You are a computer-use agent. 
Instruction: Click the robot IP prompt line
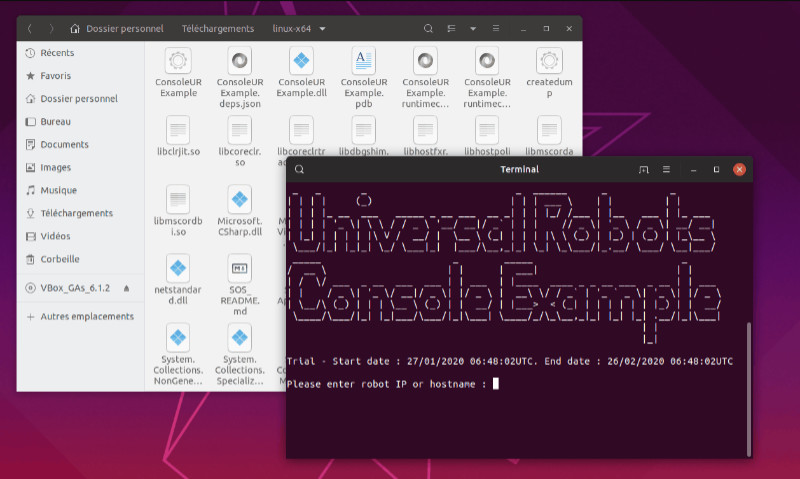coord(393,384)
